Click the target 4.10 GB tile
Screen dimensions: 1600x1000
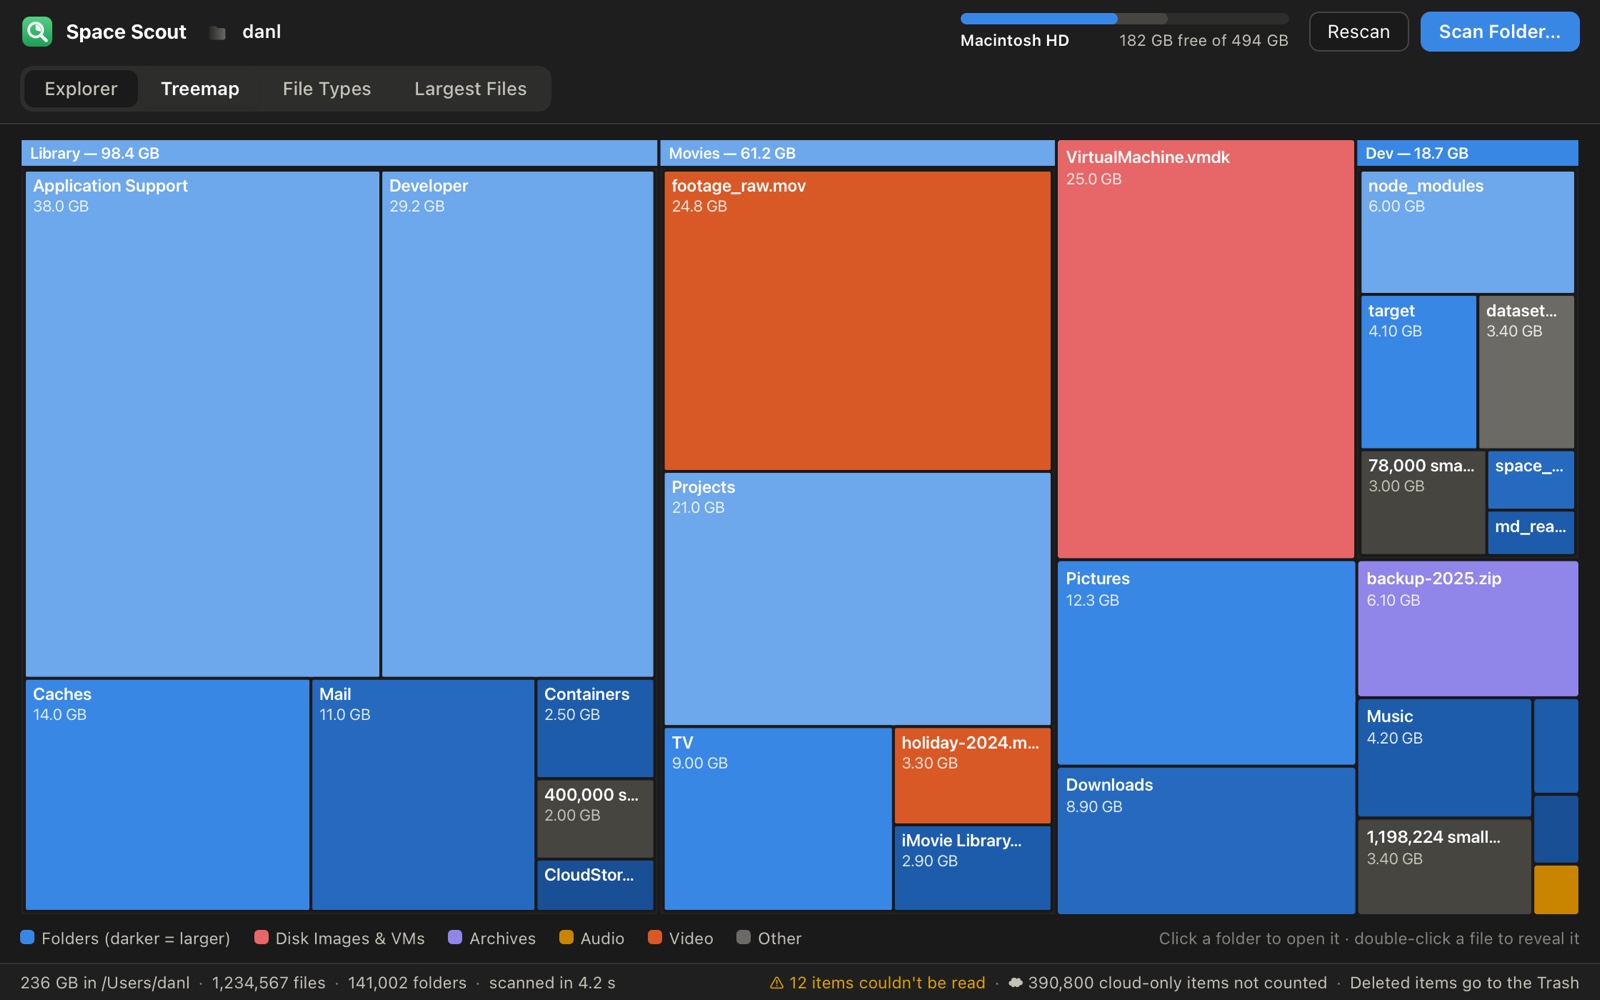click(1418, 372)
